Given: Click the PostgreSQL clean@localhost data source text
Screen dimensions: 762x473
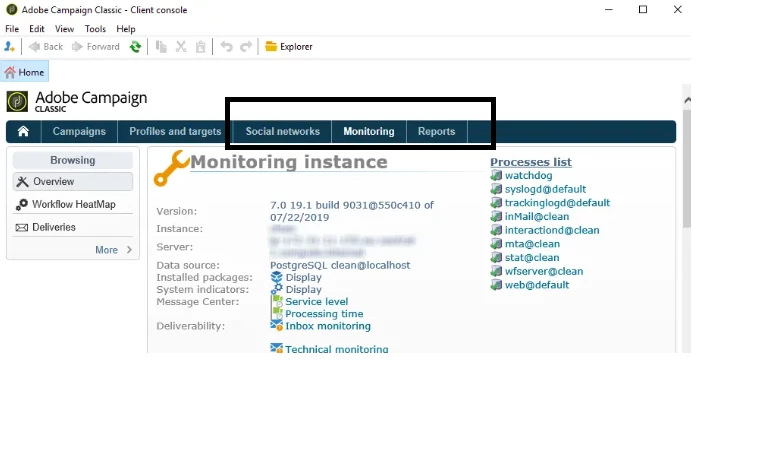Looking at the screenshot, I should pyautogui.click(x=340, y=265).
